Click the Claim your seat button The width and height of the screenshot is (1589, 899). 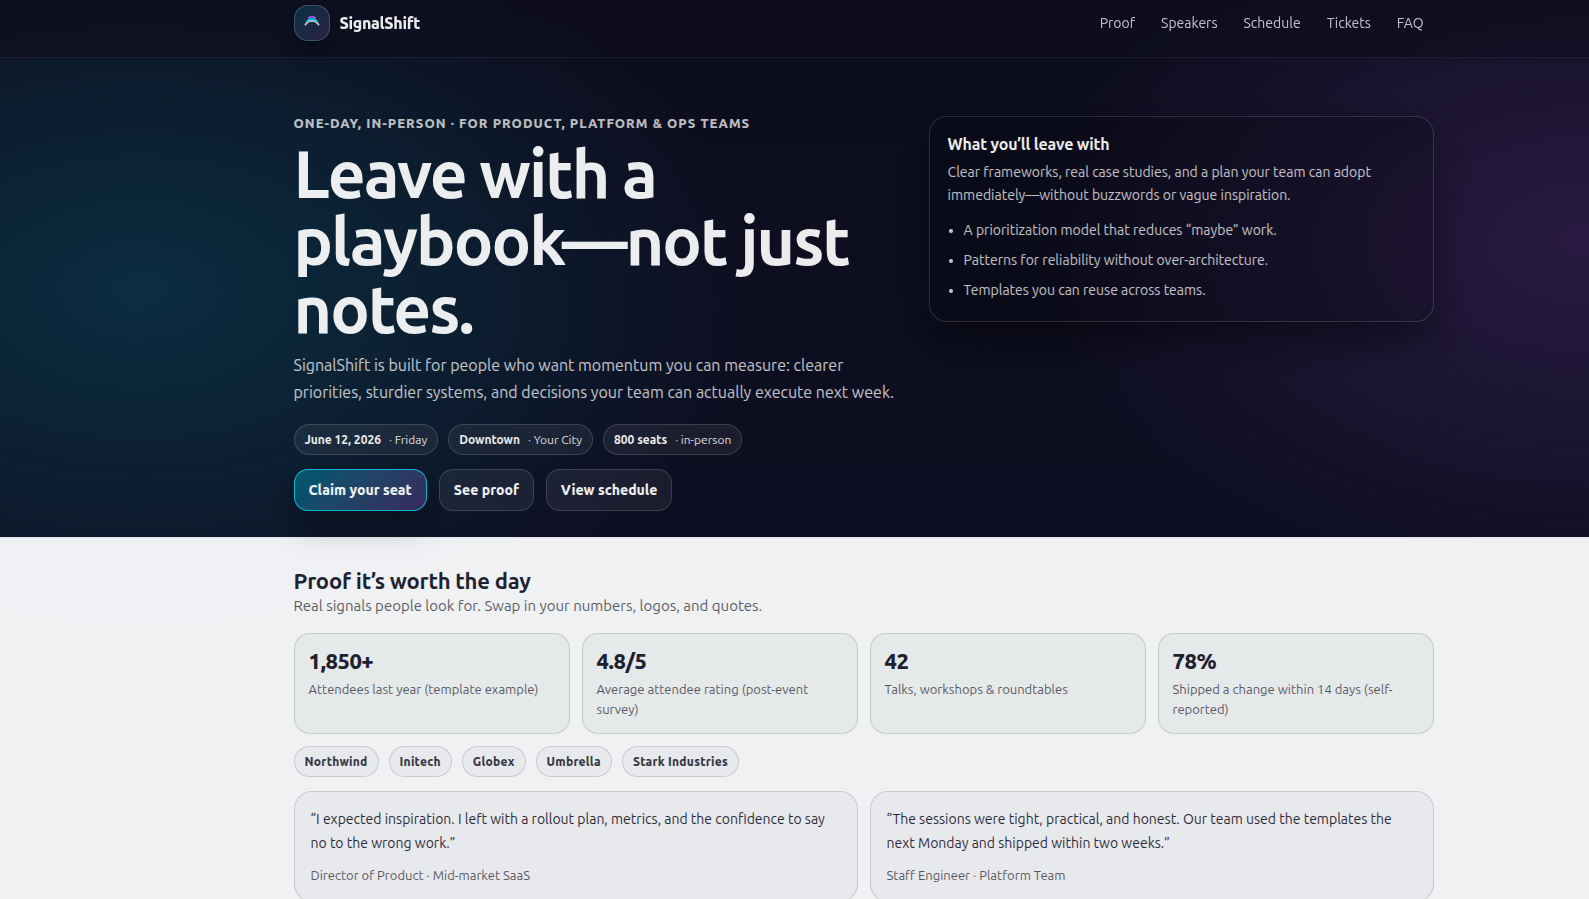[x=360, y=489]
